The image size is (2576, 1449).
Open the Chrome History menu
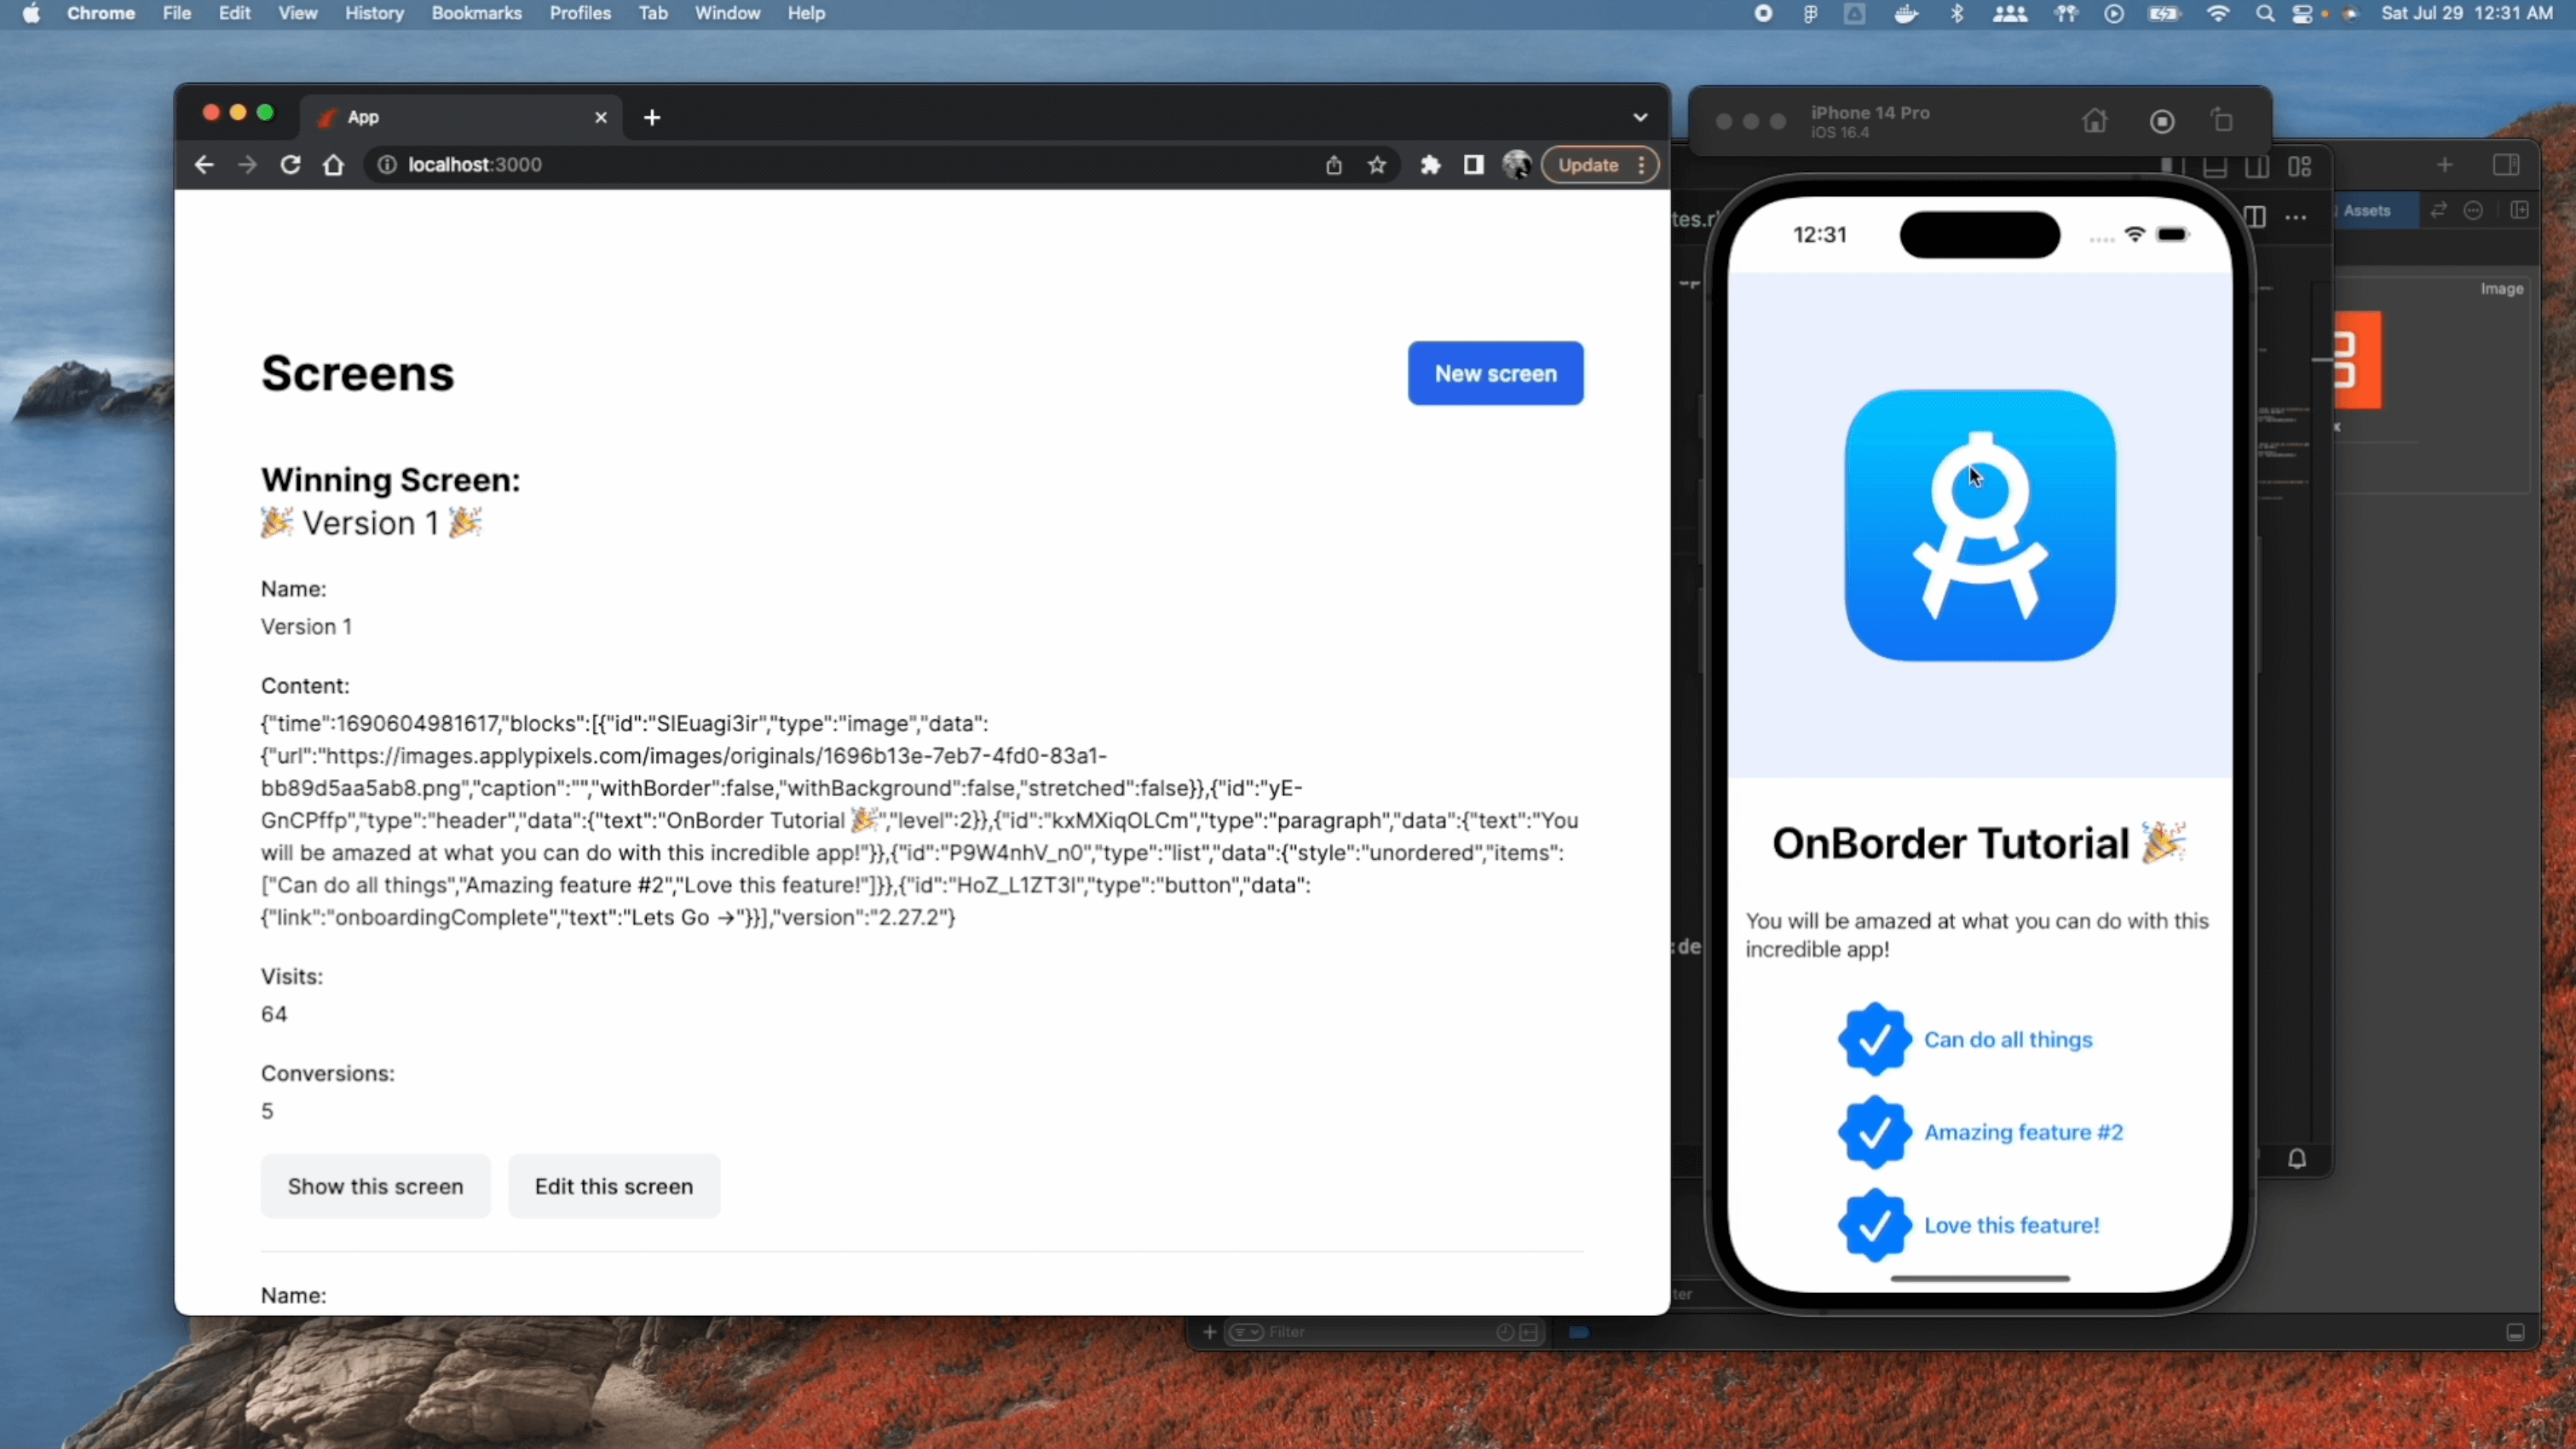pyautogui.click(x=373, y=13)
